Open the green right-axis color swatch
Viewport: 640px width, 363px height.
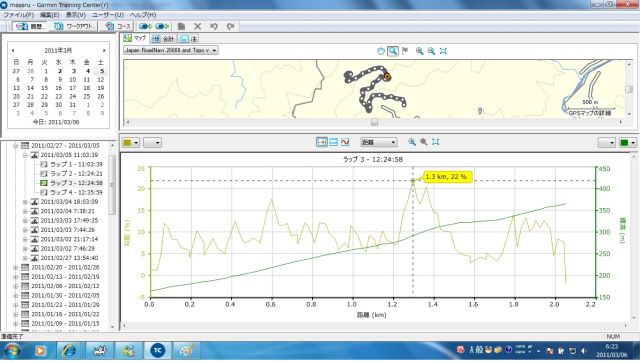[x=627, y=142]
